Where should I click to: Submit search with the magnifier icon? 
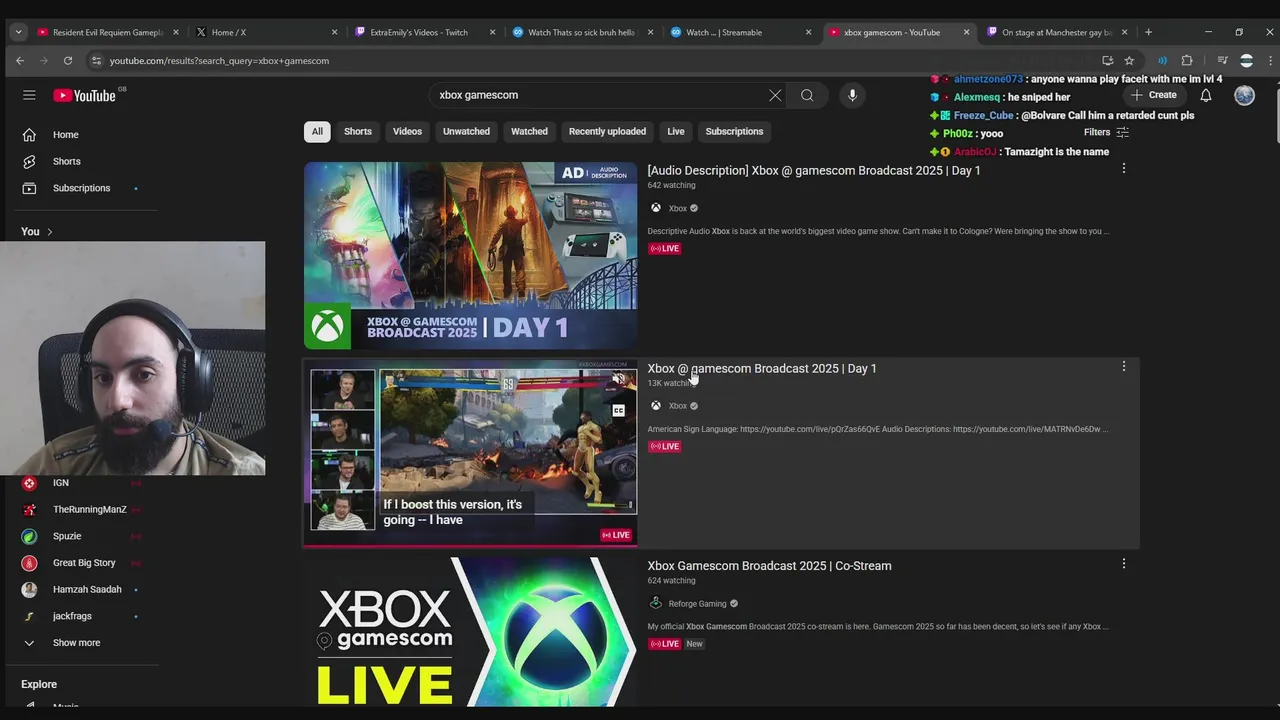point(807,95)
